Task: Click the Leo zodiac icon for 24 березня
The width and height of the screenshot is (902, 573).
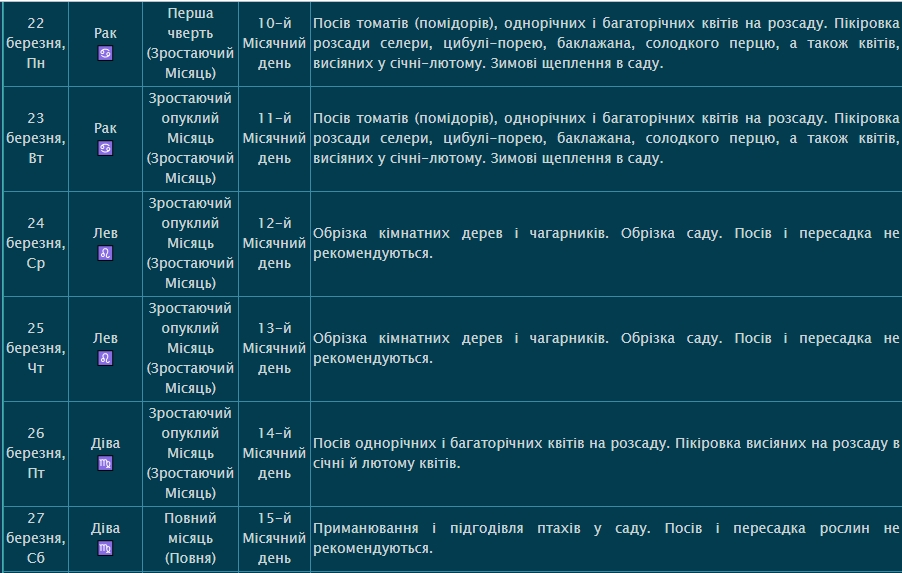Action: [x=105, y=254]
